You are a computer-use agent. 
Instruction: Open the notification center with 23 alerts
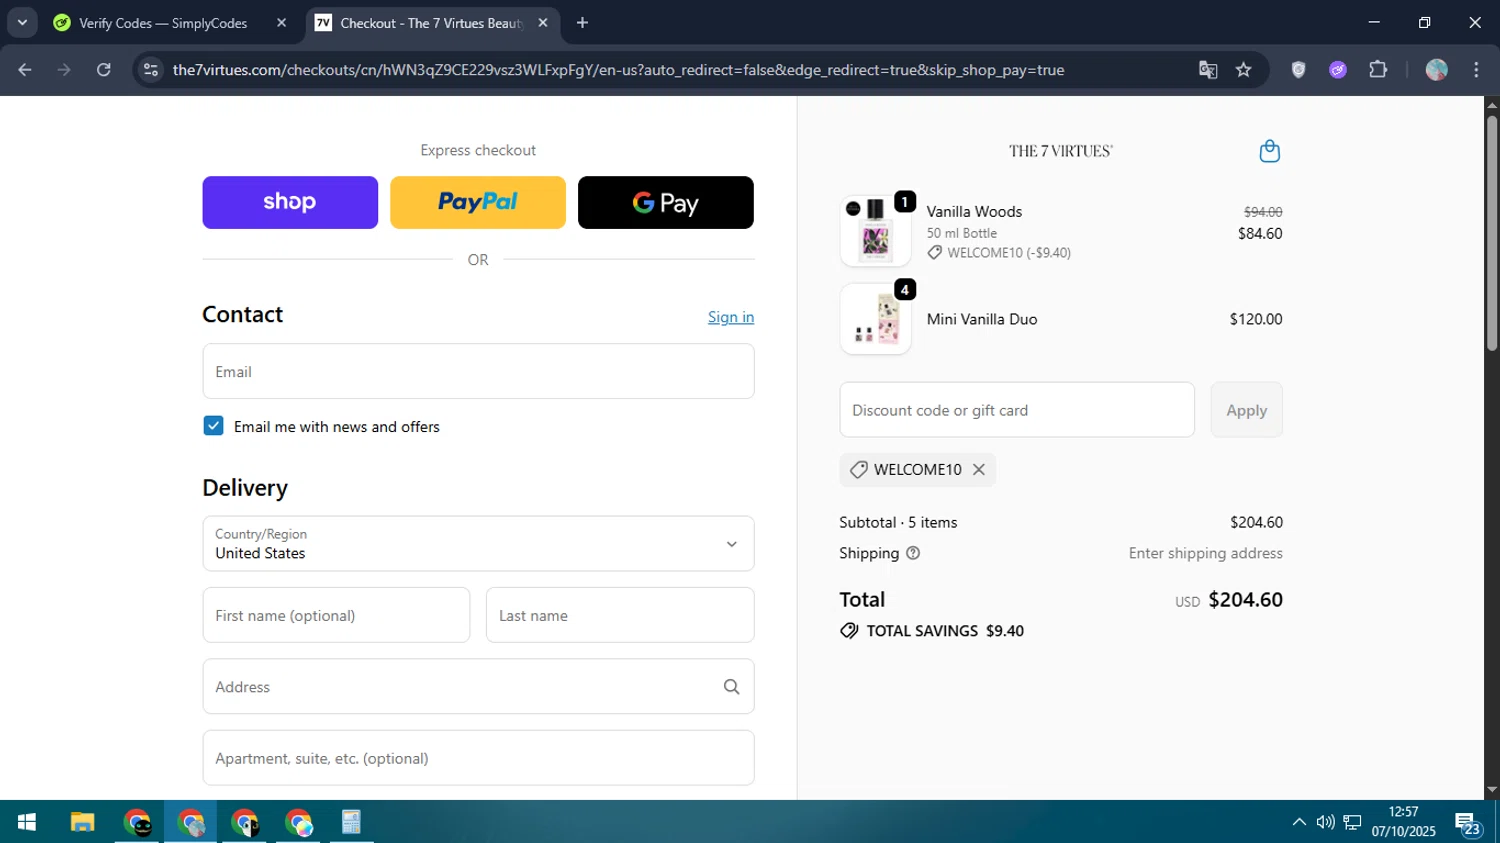[1468, 825]
